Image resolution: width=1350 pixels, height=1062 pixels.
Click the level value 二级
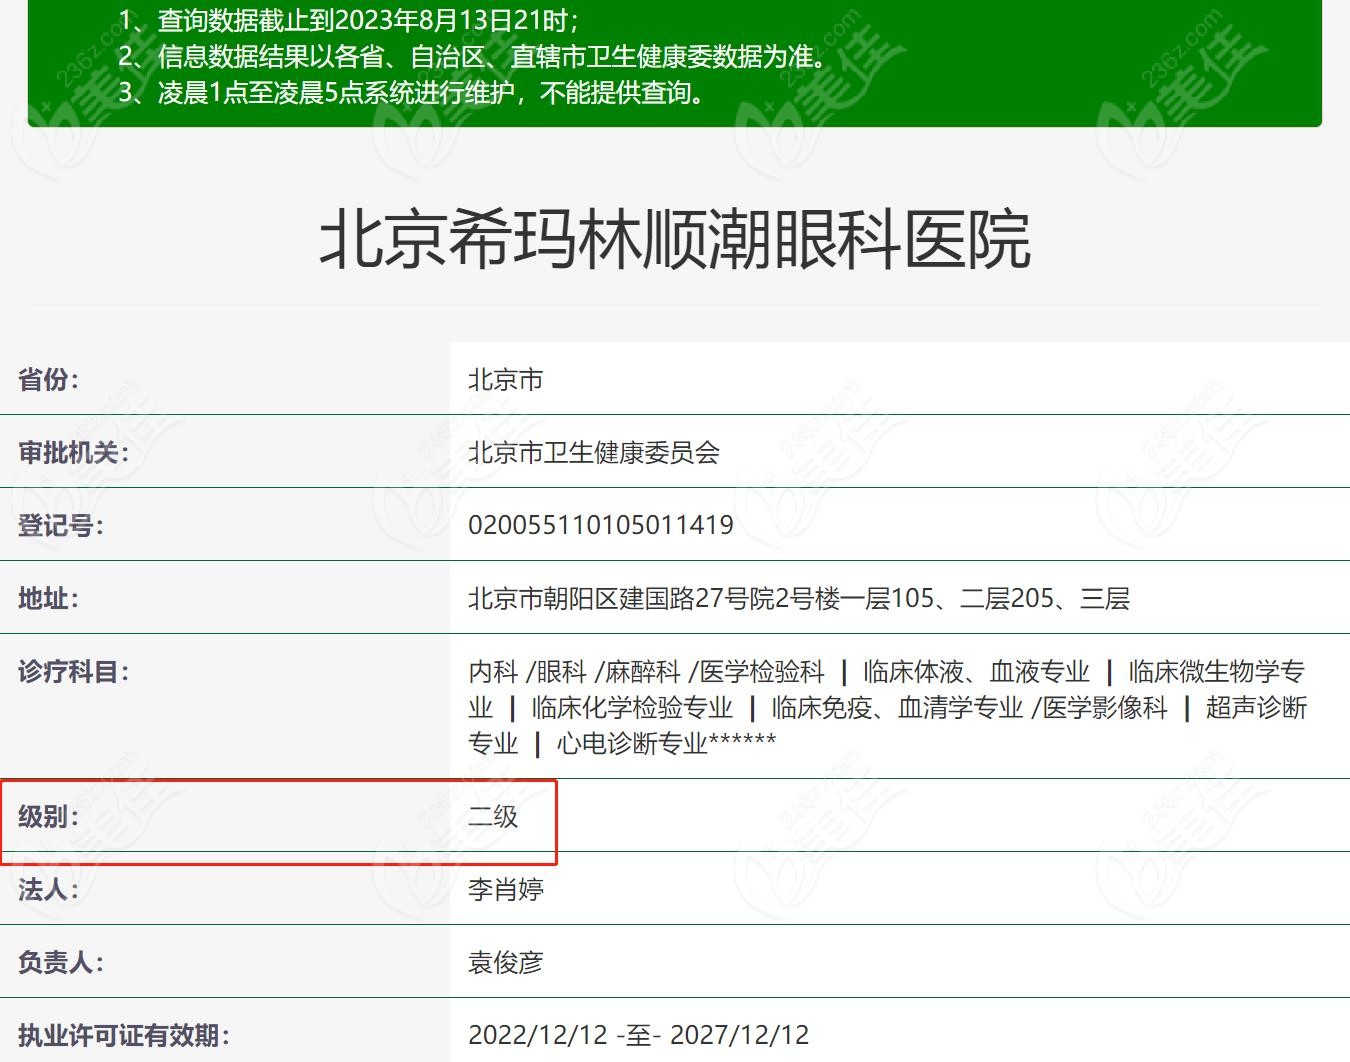[493, 817]
